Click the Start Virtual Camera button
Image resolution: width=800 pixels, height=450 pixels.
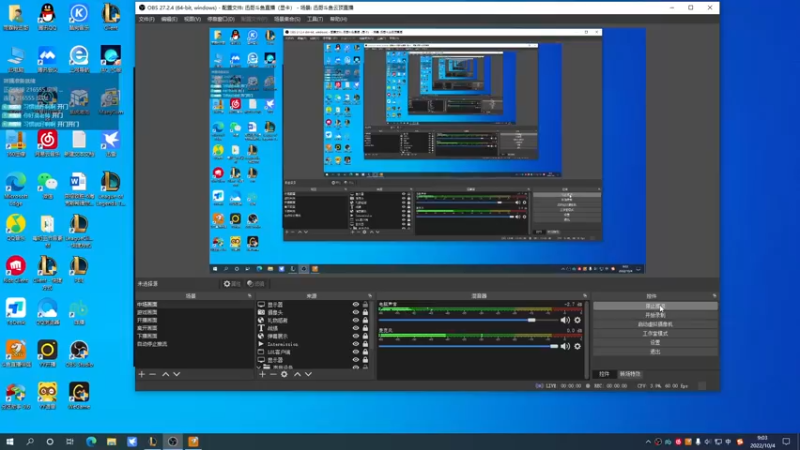655,324
